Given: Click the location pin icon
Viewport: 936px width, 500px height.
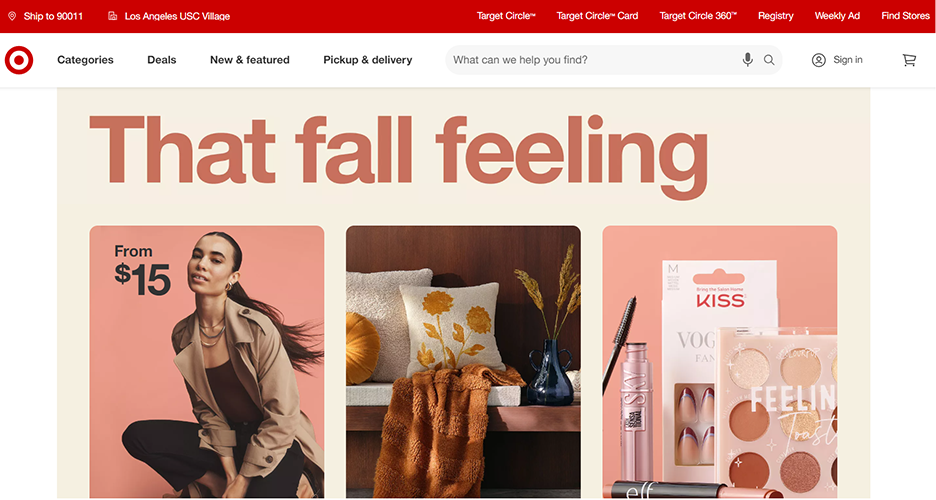Looking at the screenshot, I should coord(12,16).
